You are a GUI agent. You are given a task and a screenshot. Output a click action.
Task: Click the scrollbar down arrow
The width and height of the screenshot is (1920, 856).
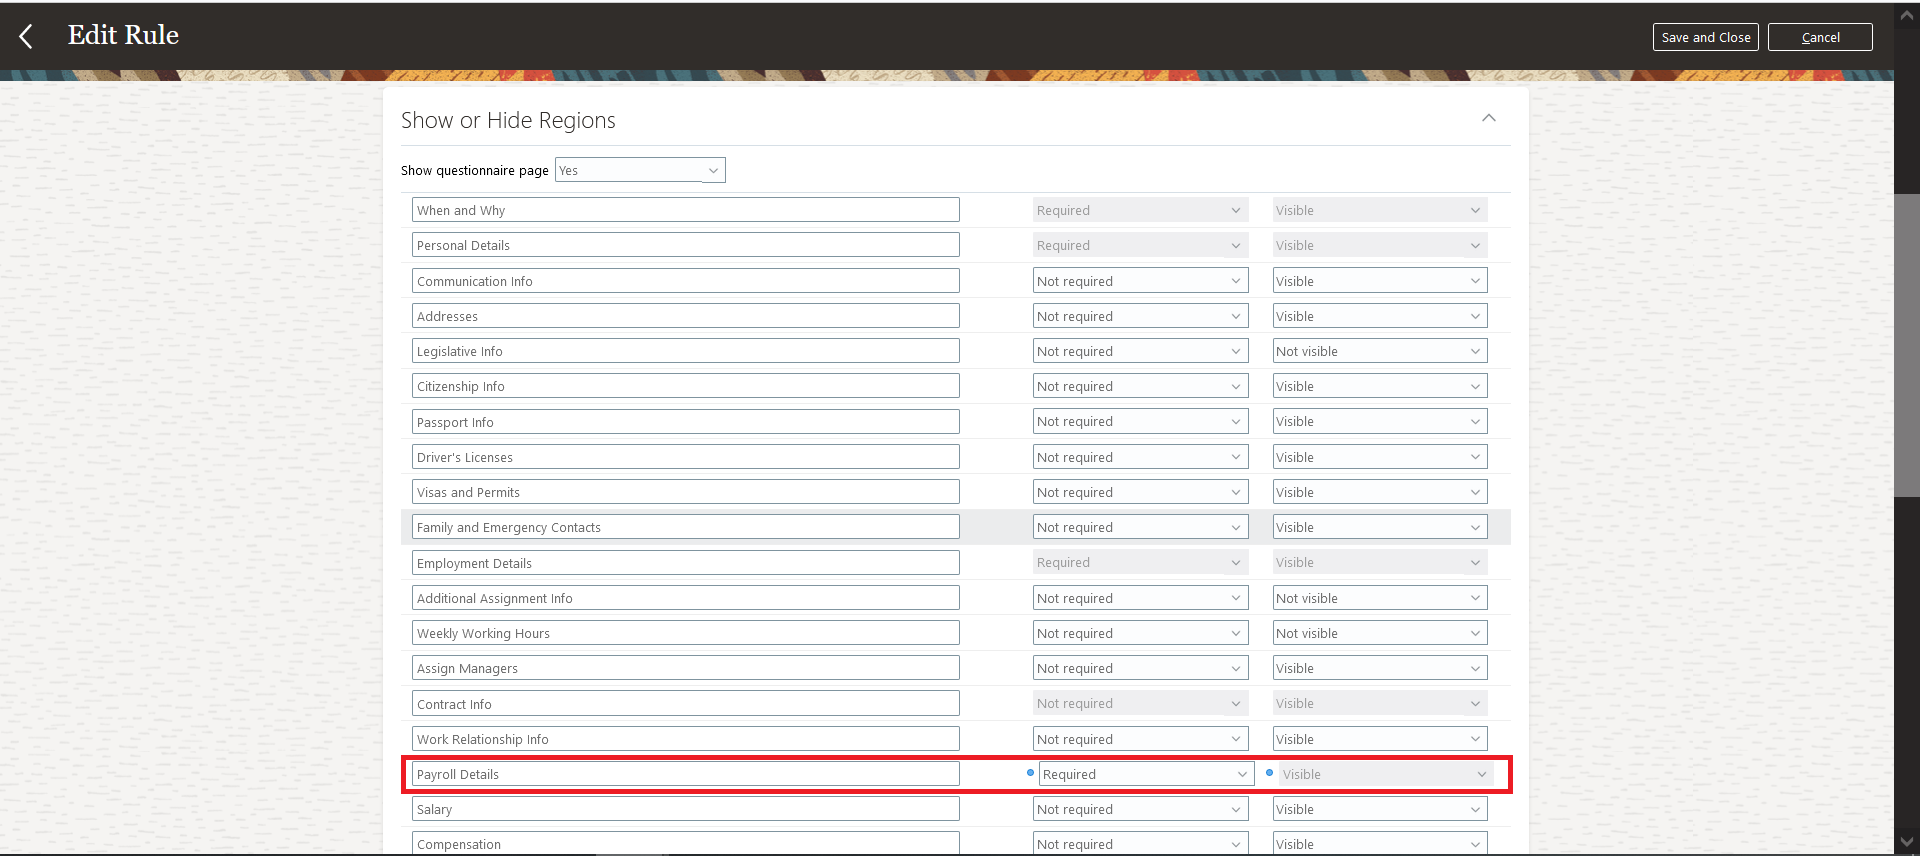click(1907, 843)
